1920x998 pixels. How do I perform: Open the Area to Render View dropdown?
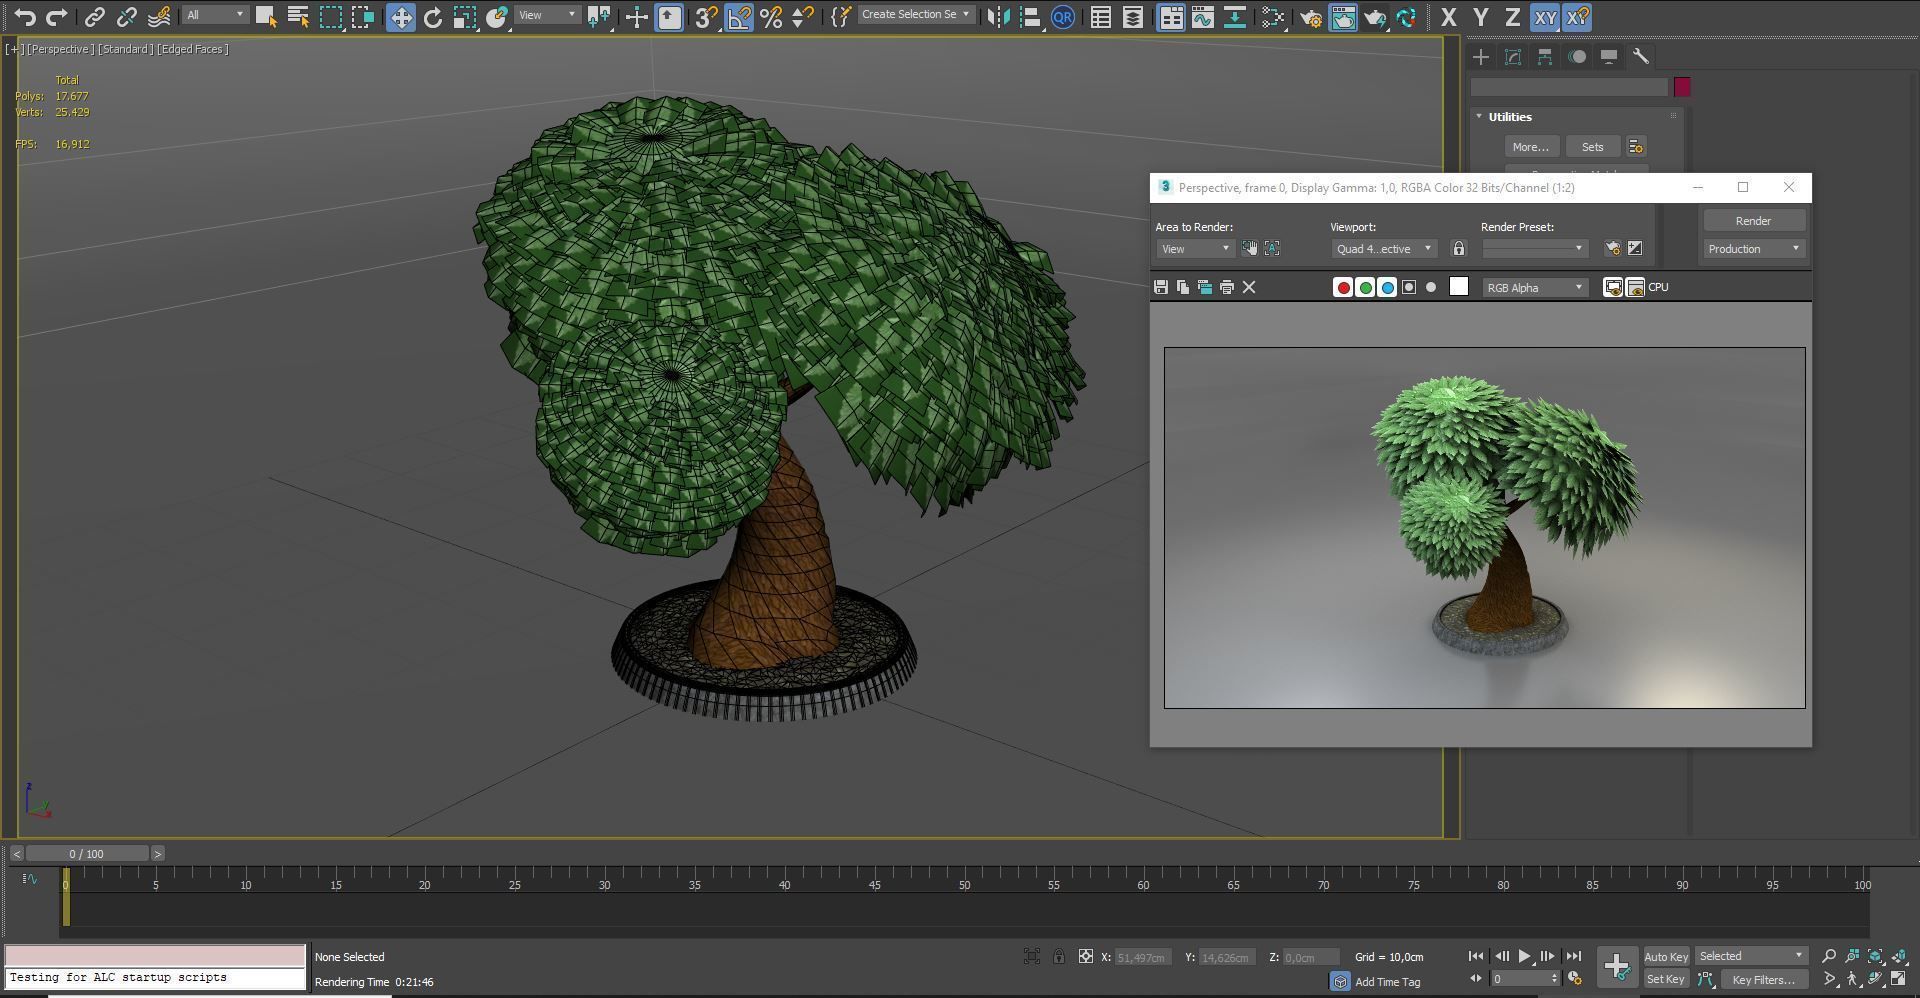point(1195,249)
